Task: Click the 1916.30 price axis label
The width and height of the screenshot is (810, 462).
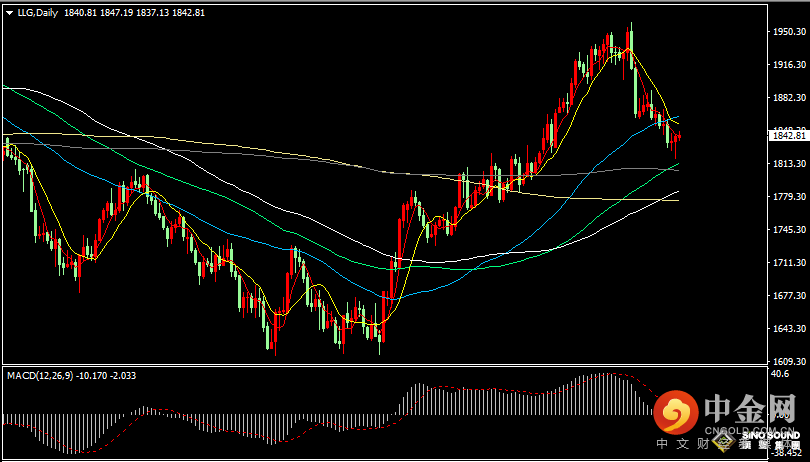Action: coord(789,65)
